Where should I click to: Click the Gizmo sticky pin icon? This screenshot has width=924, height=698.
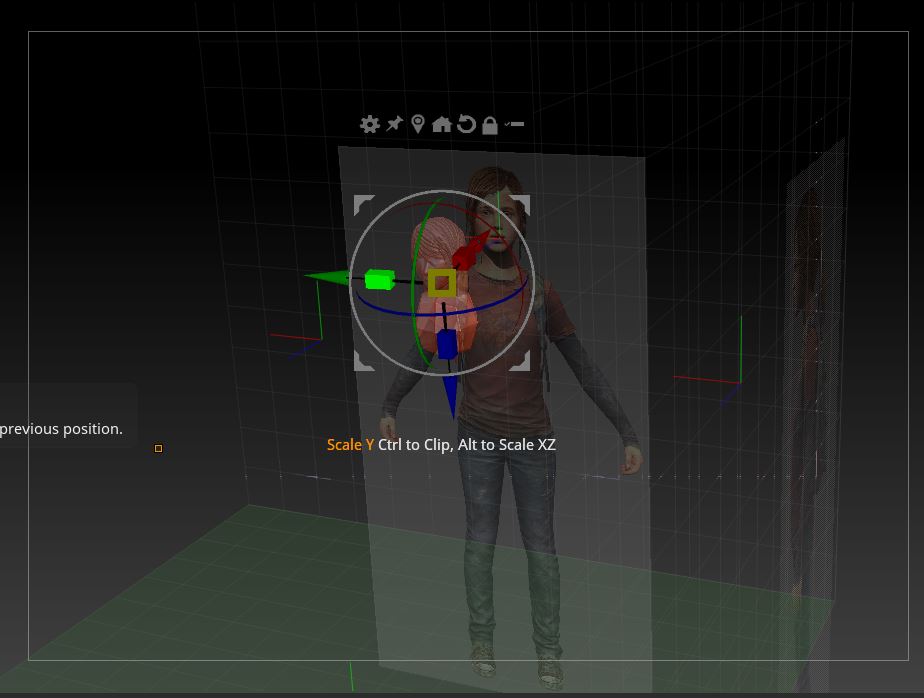[394, 124]
